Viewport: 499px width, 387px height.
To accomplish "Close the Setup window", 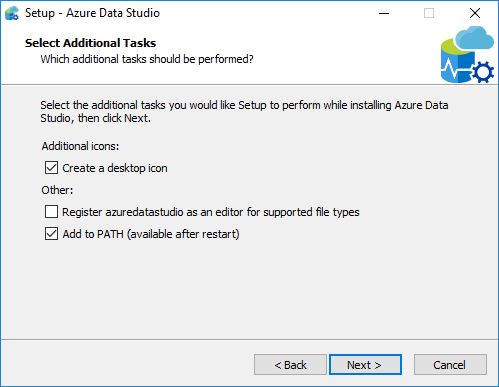I will (475, 13).
